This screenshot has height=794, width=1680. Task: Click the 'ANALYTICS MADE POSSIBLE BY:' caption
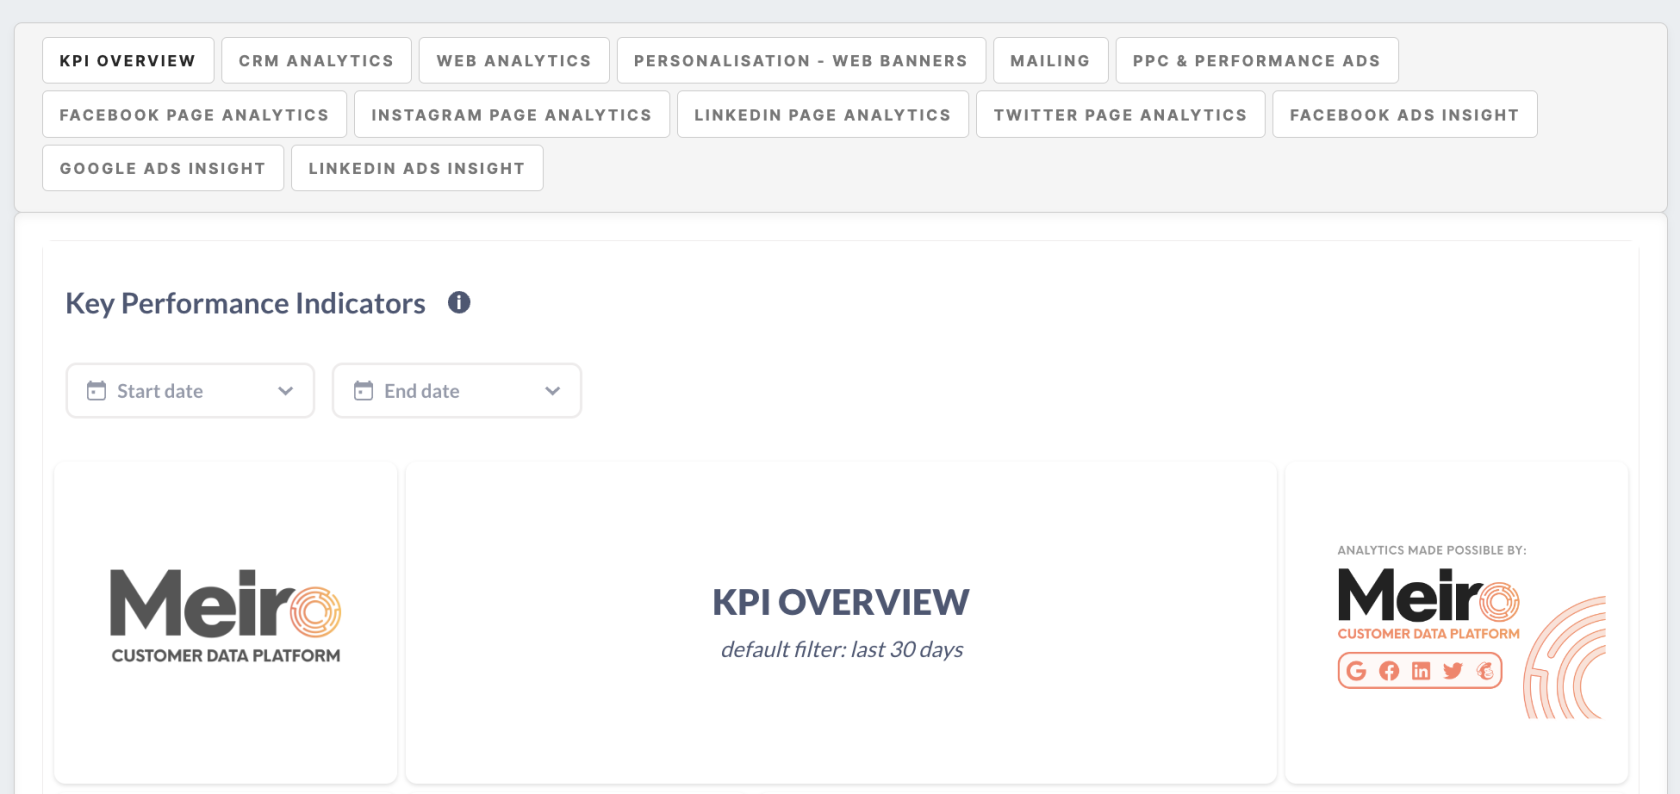[x=1432, y=550]
